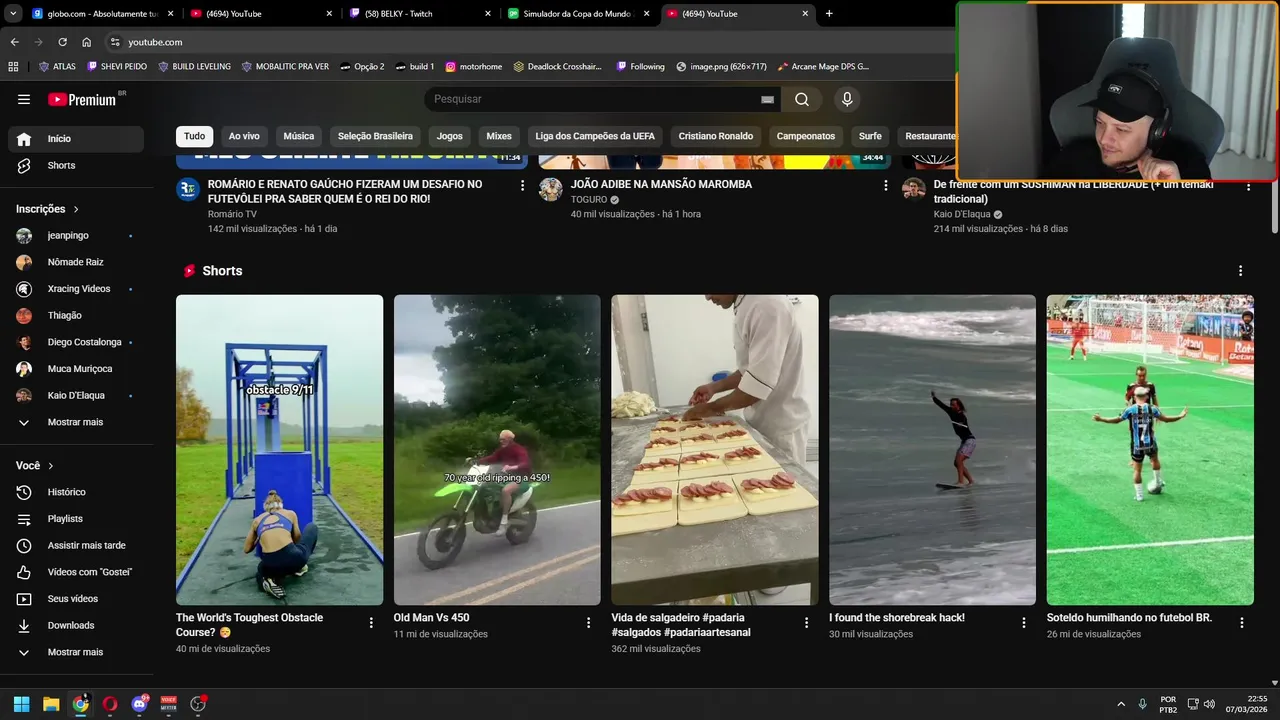Screen dimensions: 1280x720
Task: Select the Ao vivo filter chip
Action: [244, 136]
